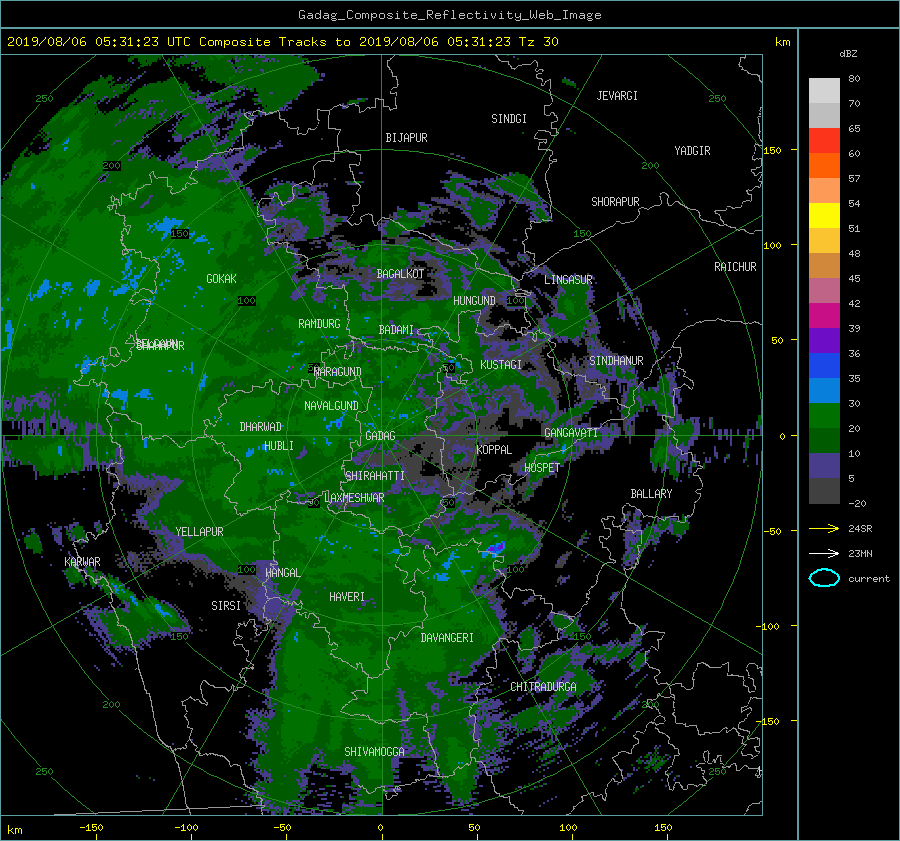Click the RAICHUR city label

pyautogui.click(x=735, y=267)
